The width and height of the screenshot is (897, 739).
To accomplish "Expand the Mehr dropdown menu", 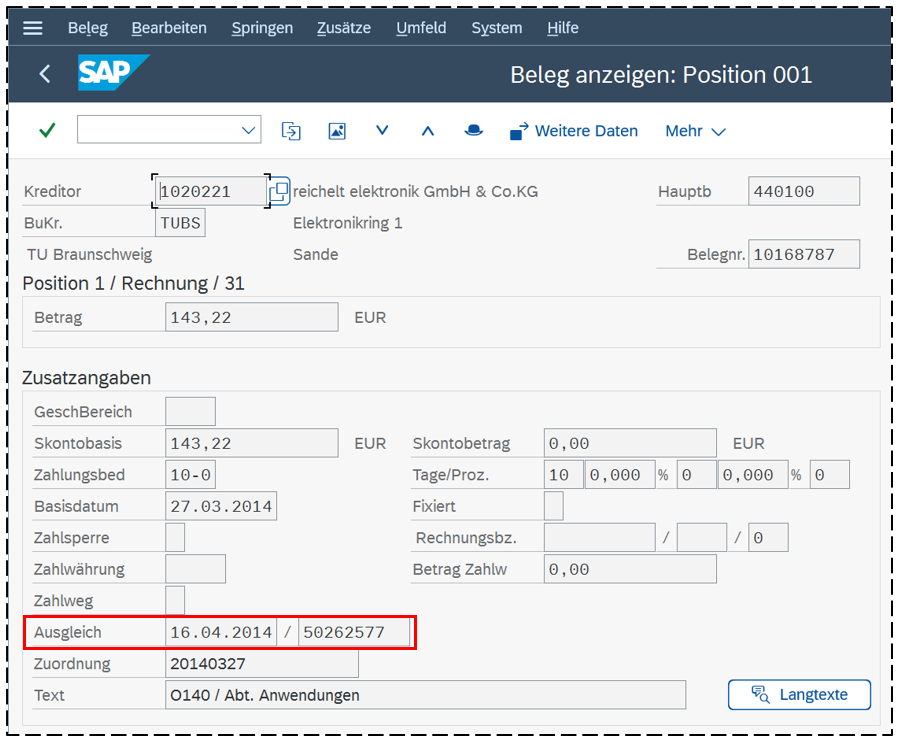I will coord(695,131).
